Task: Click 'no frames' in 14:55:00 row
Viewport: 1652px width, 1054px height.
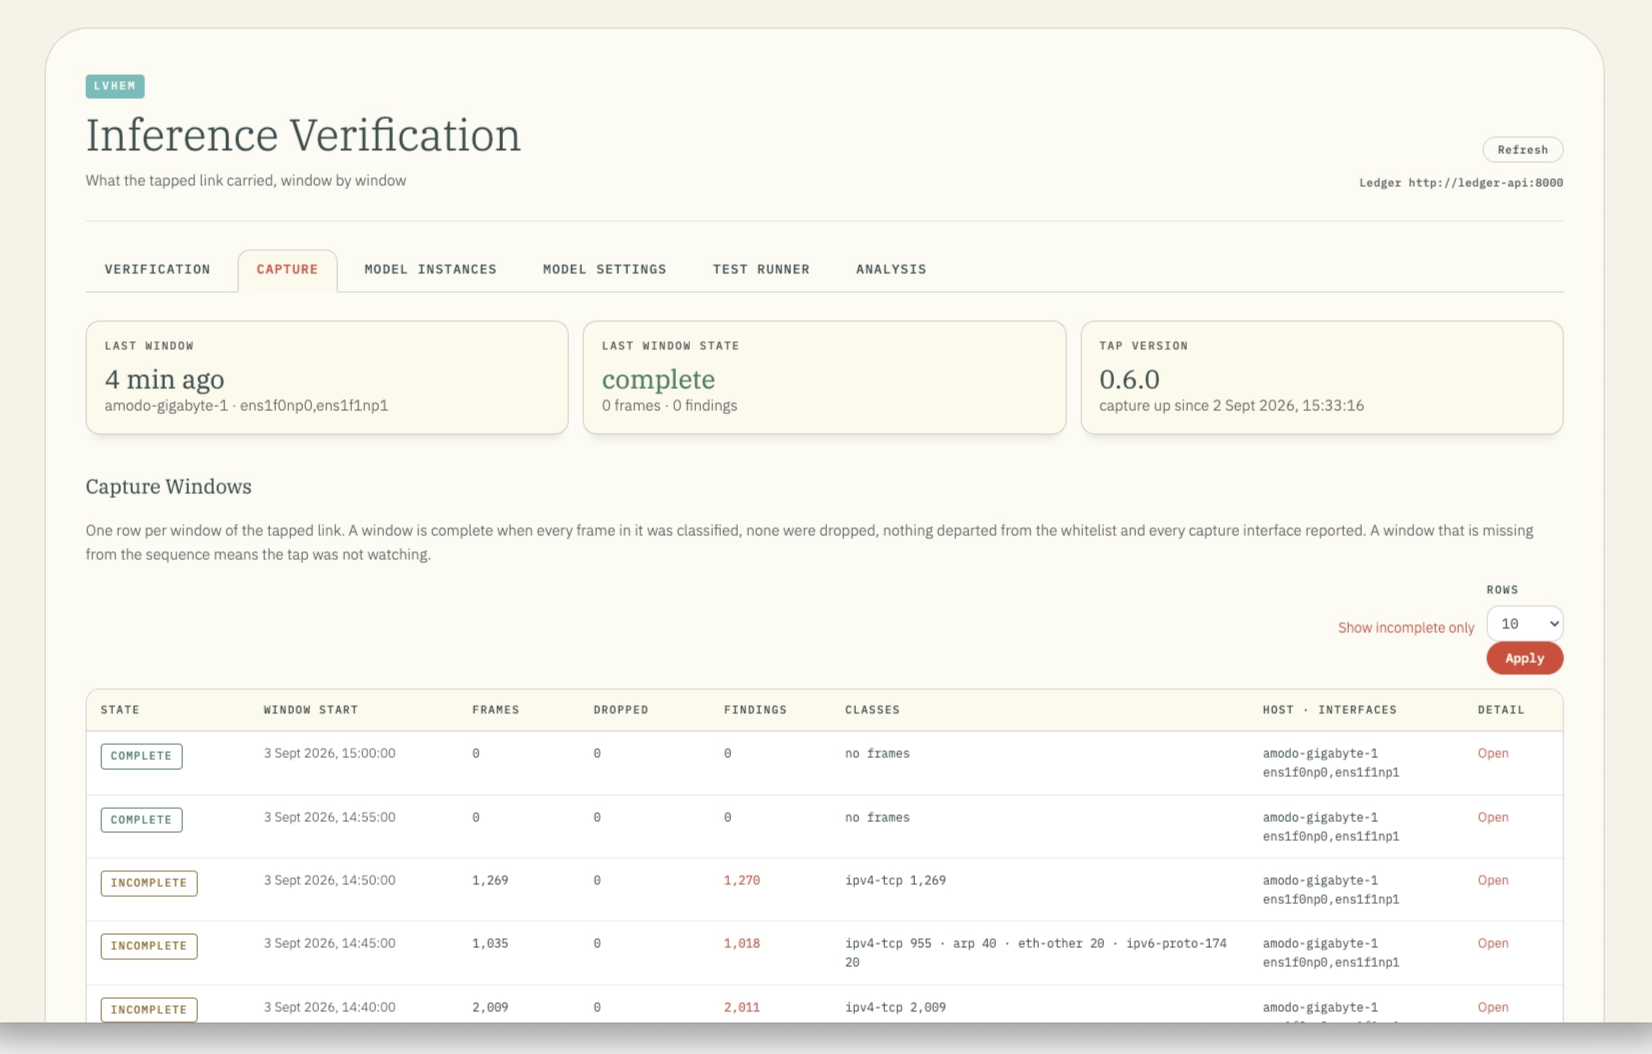Action: click(877, 818)
